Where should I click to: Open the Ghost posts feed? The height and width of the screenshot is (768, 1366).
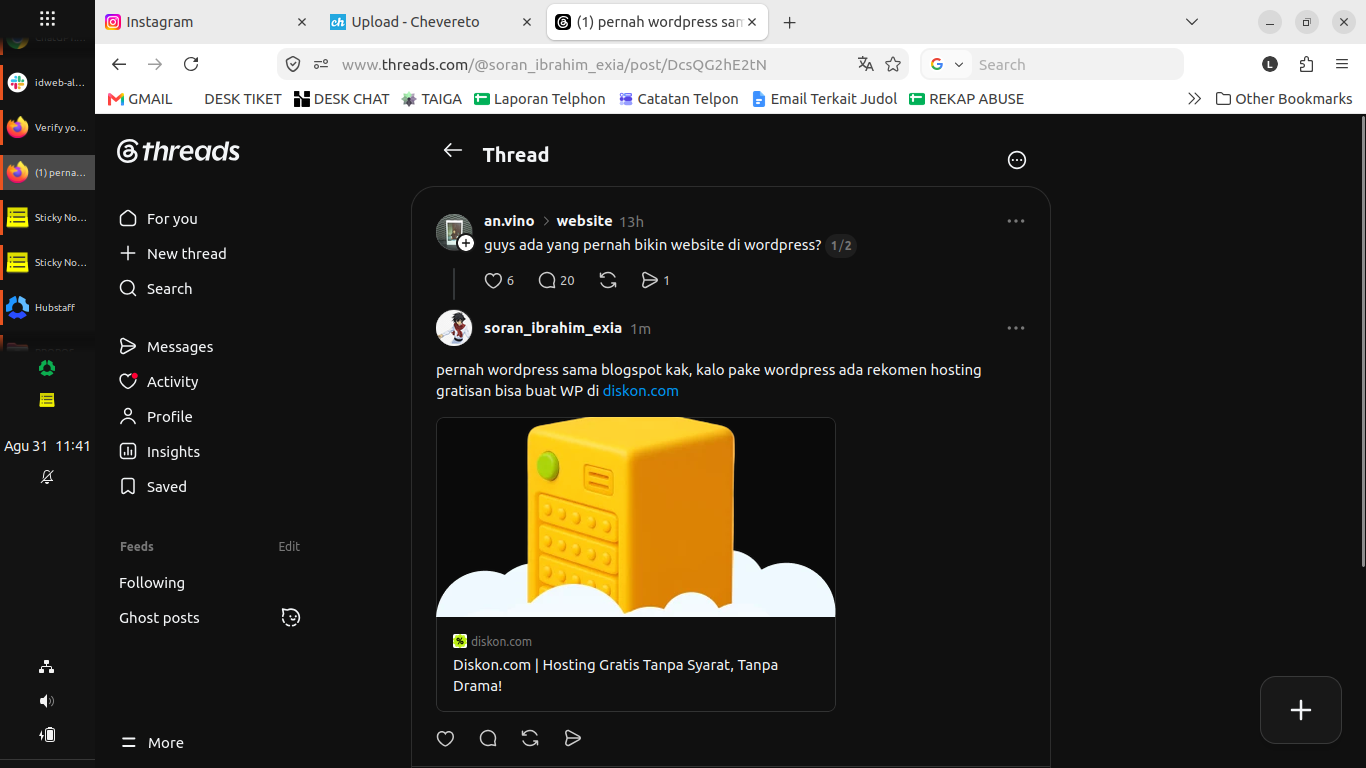(x=159, y=618)
